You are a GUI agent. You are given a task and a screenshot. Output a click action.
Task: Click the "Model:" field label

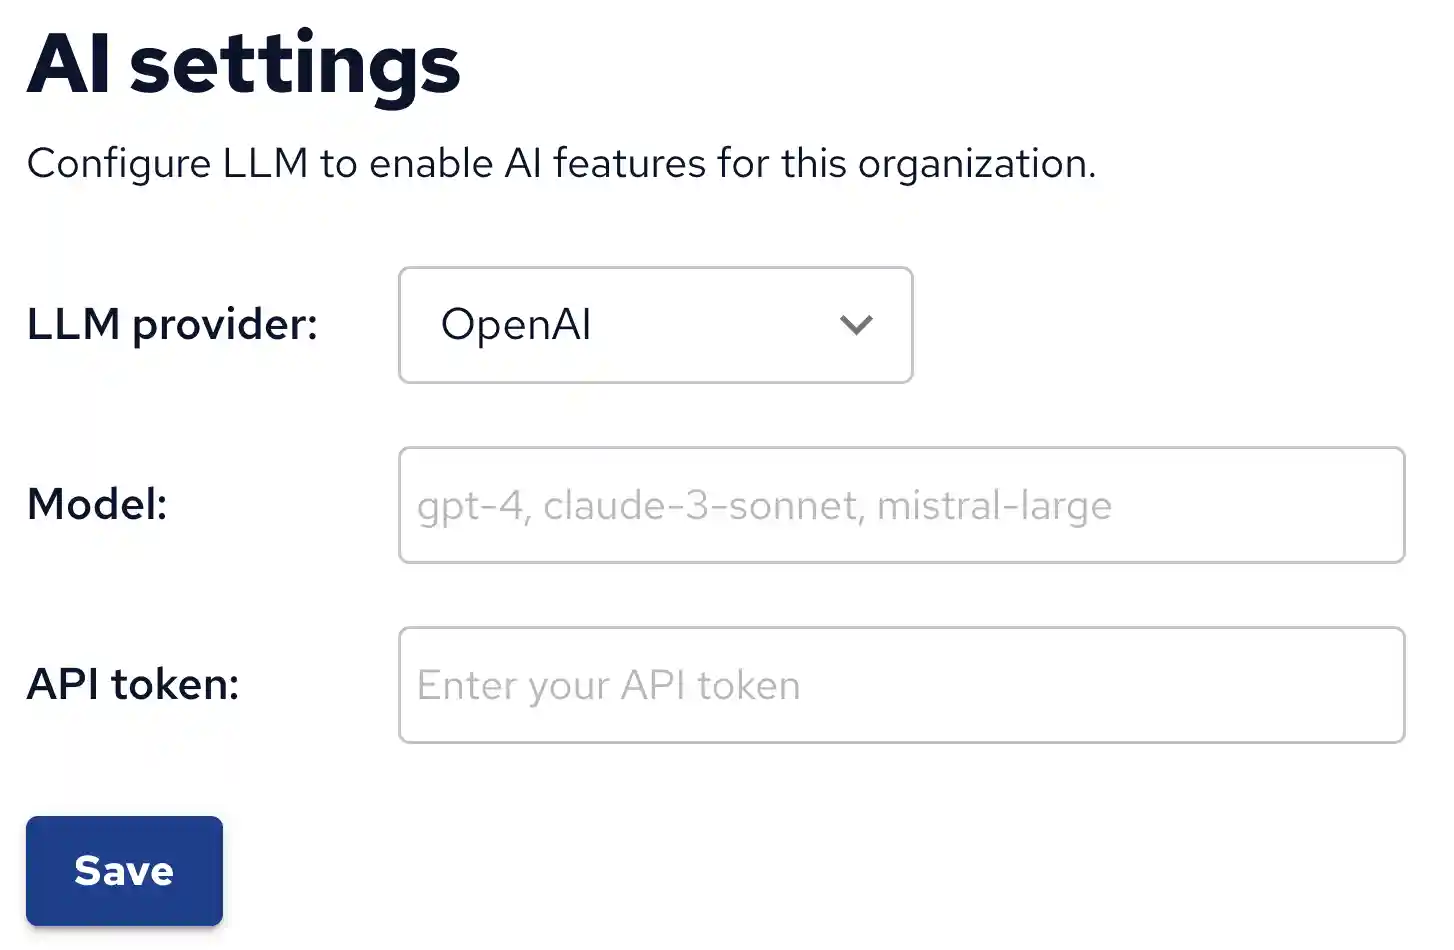97,504
